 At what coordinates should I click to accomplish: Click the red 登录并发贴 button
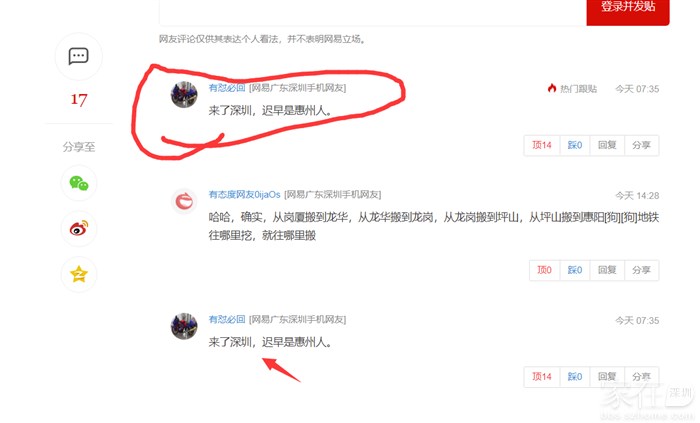tap(628, 9)
